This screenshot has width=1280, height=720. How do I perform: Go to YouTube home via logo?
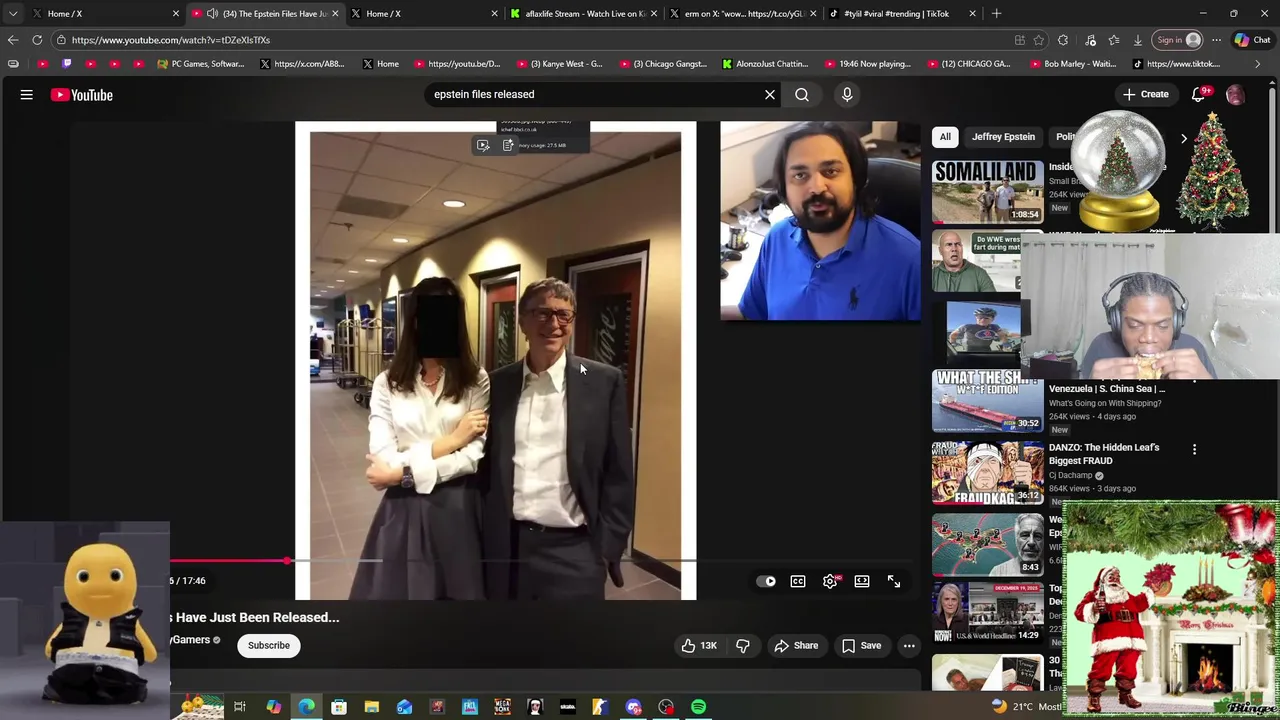pos(82,95)
